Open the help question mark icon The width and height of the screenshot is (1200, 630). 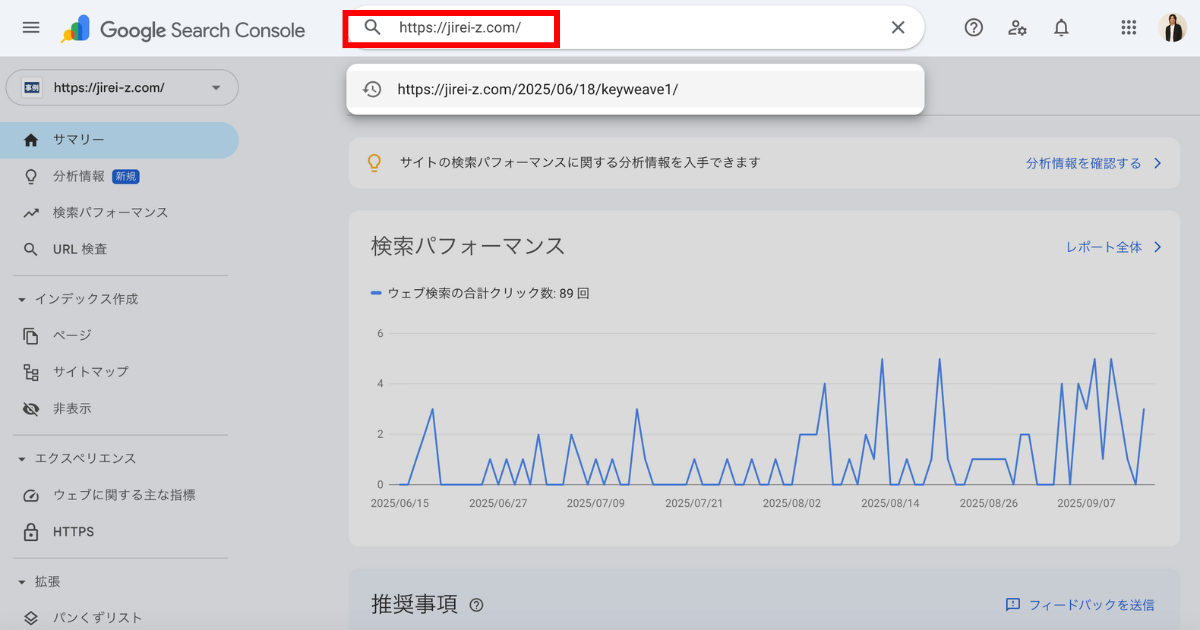(973, 28)
